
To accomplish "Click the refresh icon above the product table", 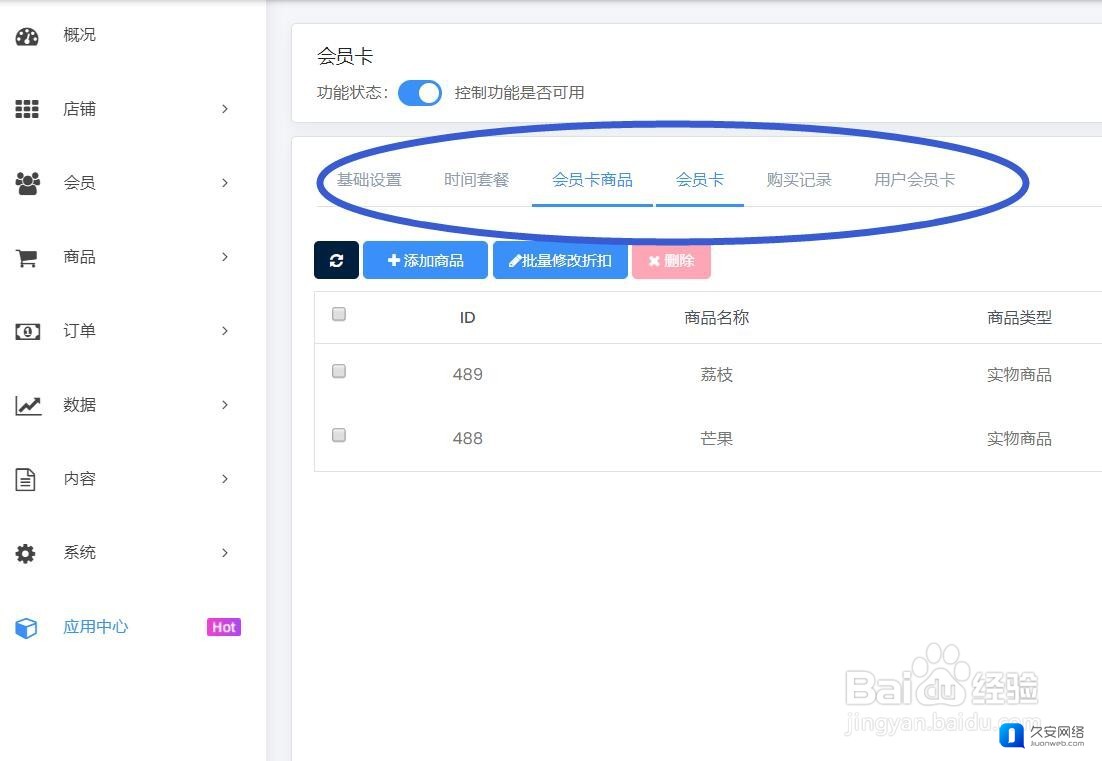I will [336, 260].
